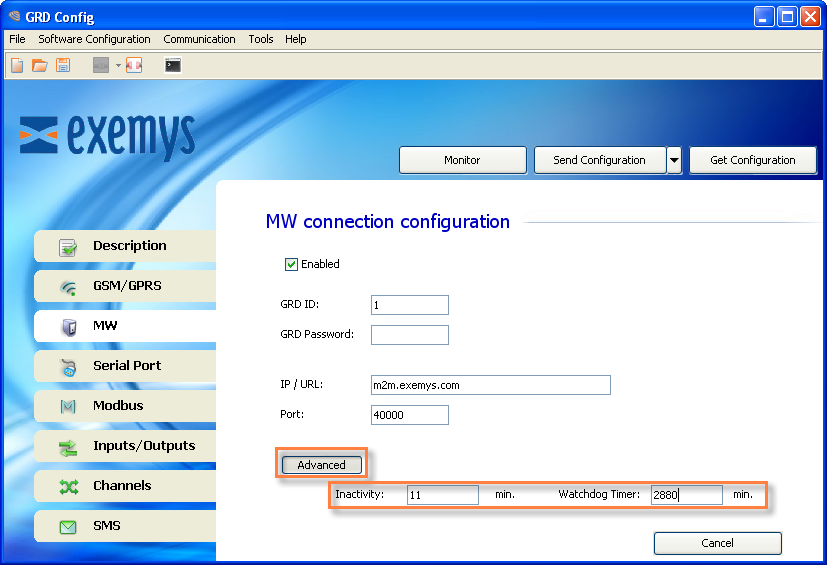Image resolution: width=827 pixels, height=565 pixels.
Task: Toggle the Enabled checkbox
Action: [291, 264]
